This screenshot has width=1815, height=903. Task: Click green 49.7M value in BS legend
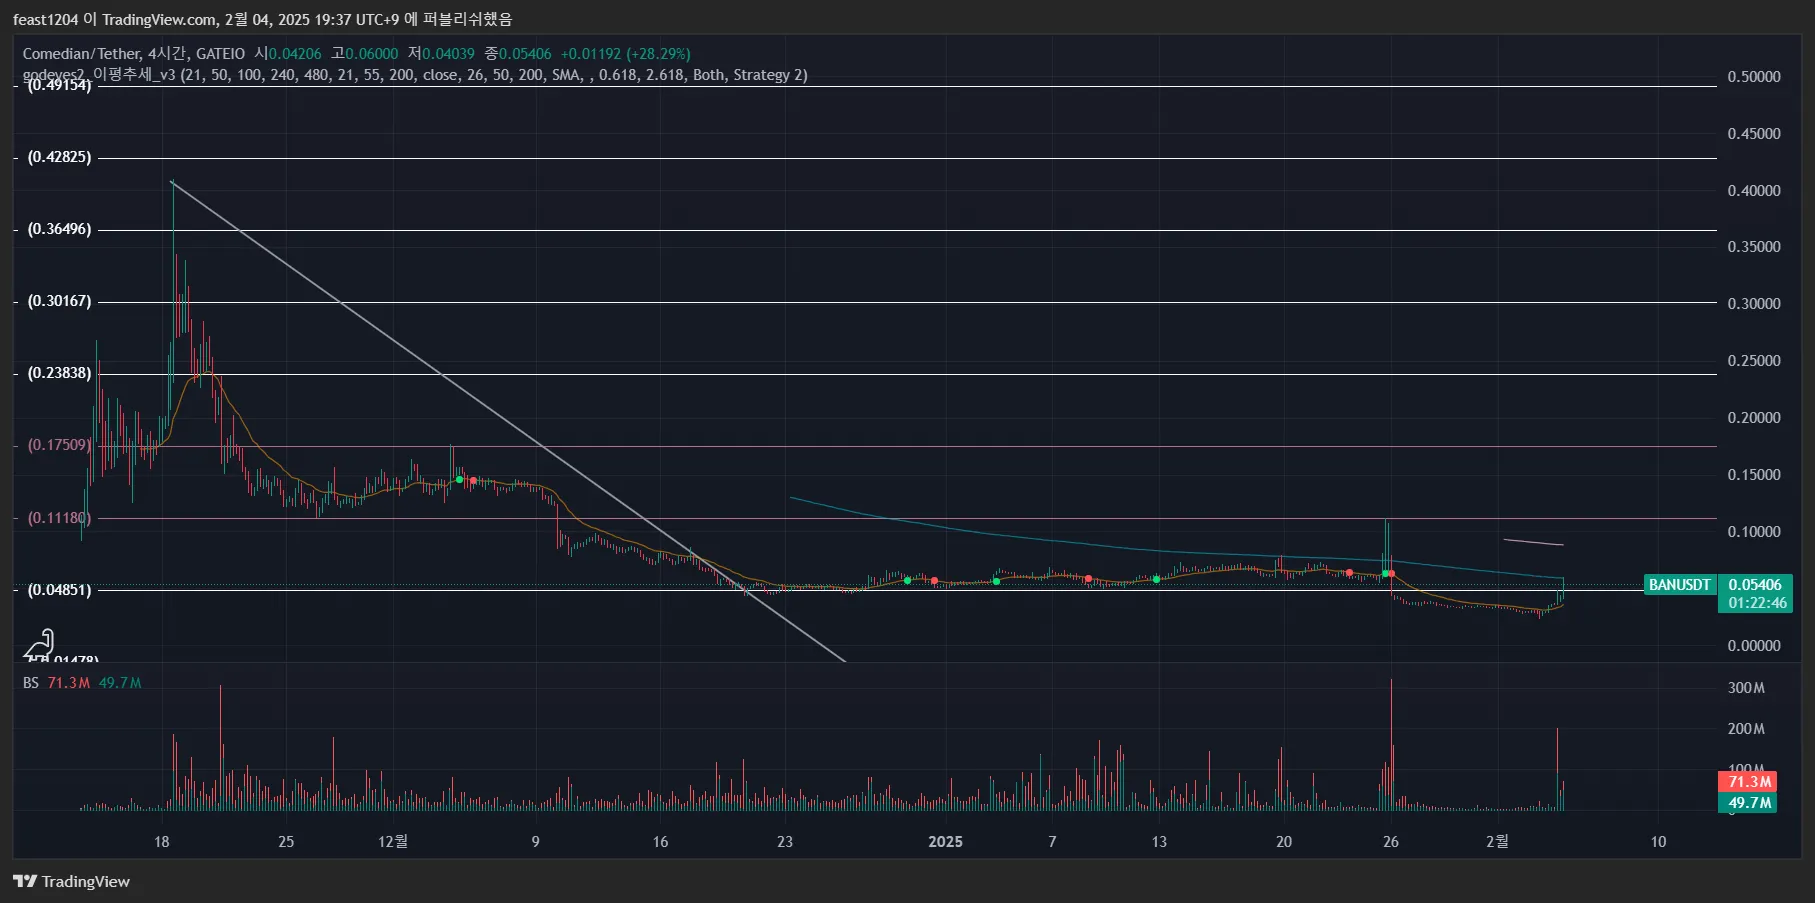coord(120,683)
